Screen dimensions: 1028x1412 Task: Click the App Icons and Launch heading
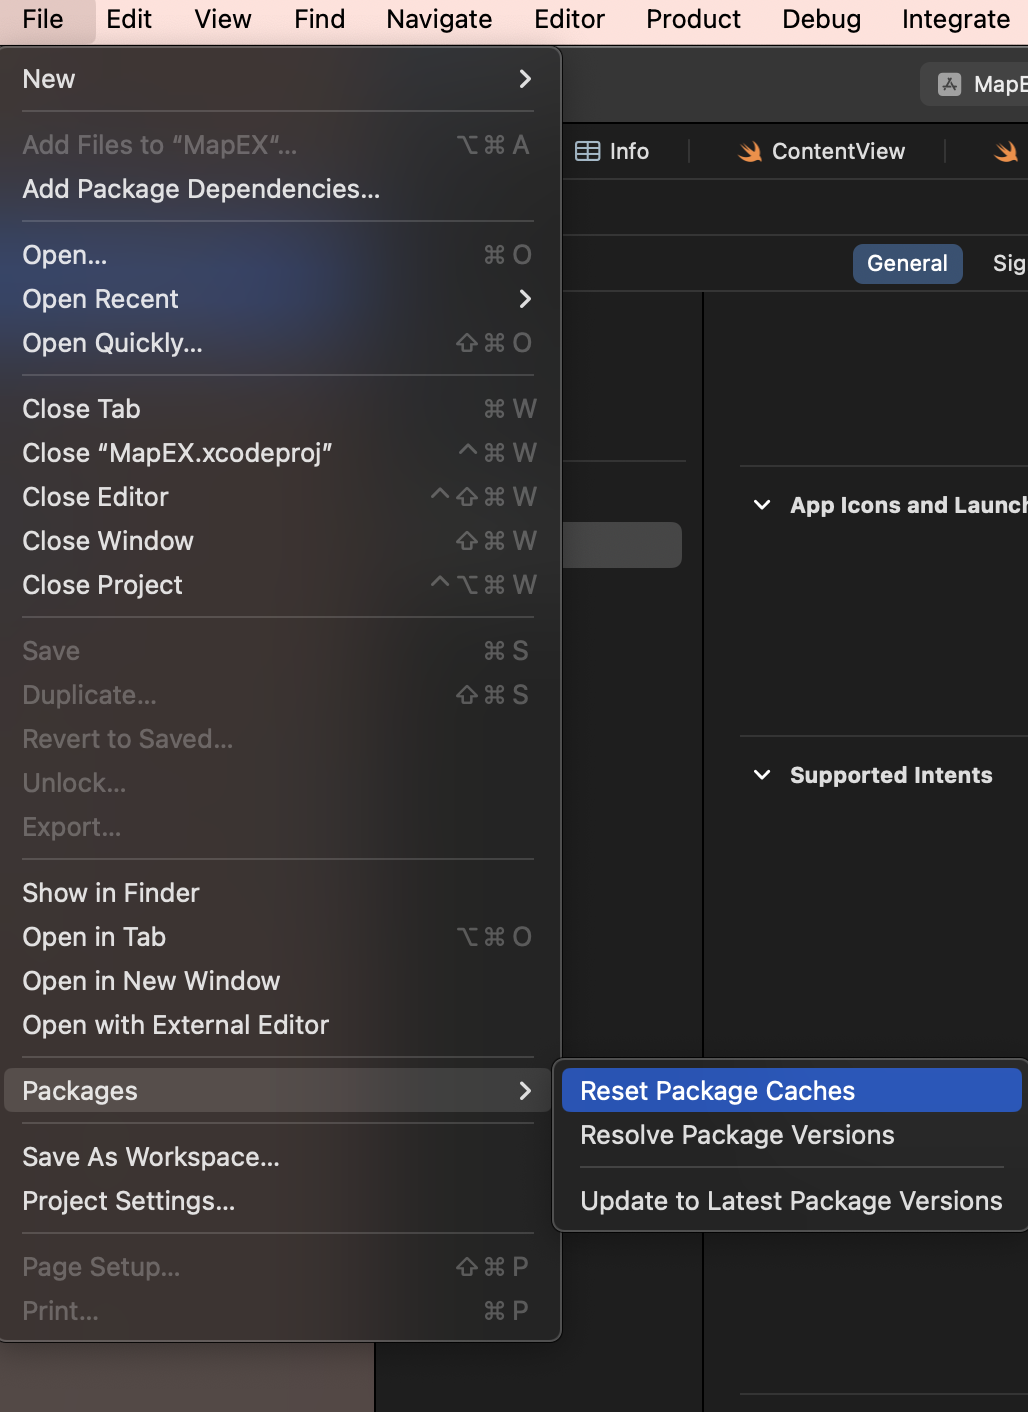pyautogui.click(x=908, y=505)
